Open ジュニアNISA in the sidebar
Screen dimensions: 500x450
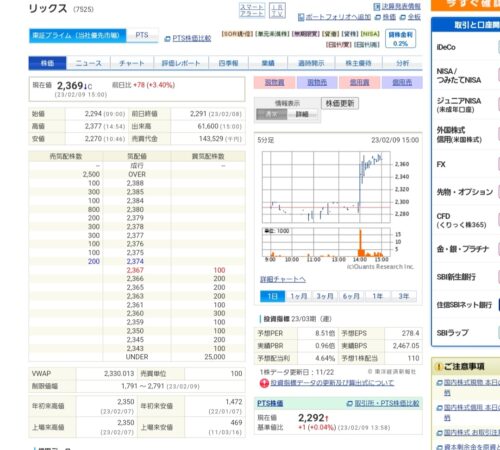[x=459, y=105]
